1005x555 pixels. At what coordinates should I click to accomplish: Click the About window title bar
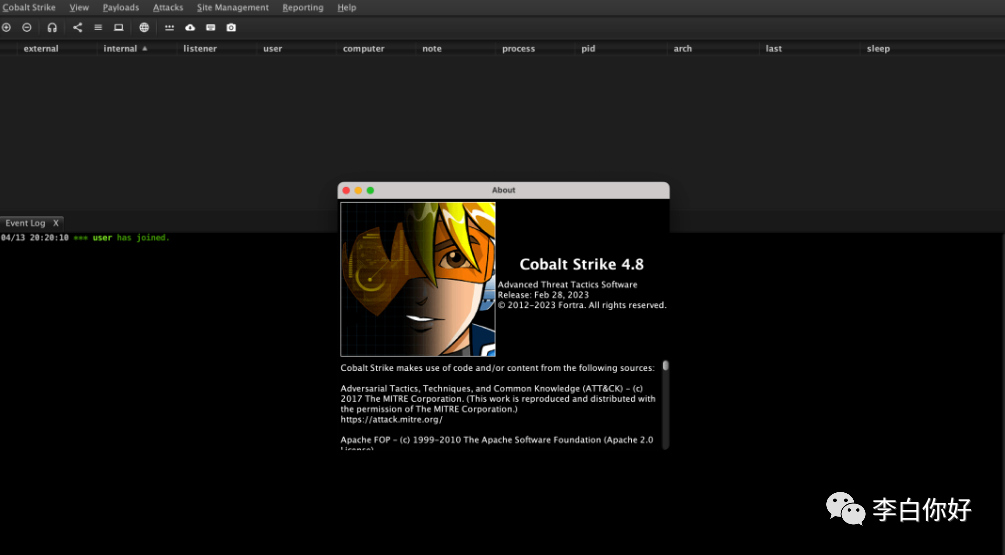tap(504, 190)
